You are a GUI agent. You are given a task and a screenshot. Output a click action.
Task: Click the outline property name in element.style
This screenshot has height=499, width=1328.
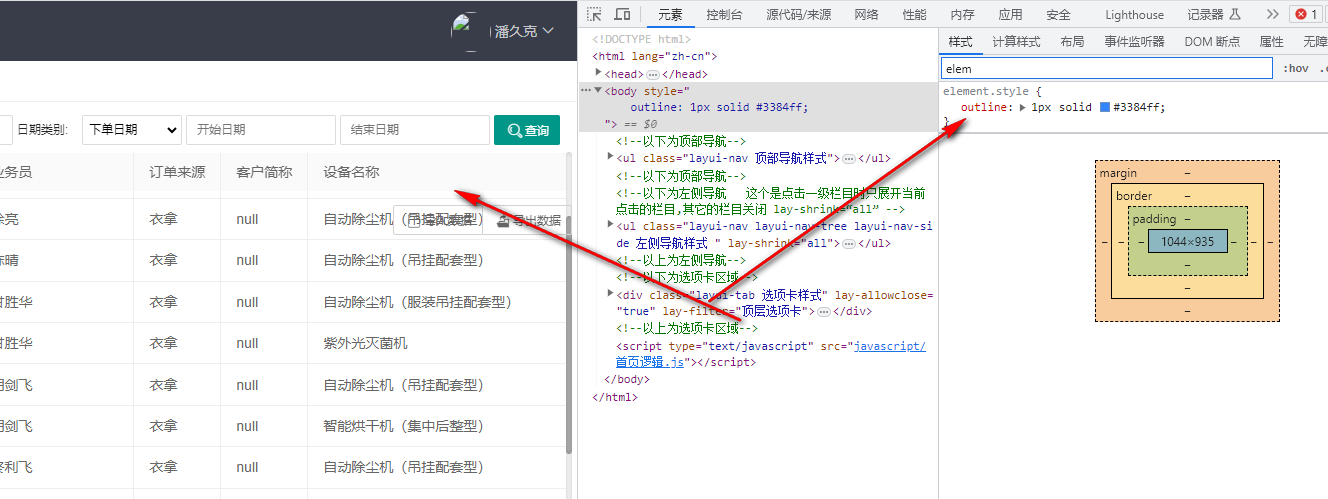coord(985,107)
